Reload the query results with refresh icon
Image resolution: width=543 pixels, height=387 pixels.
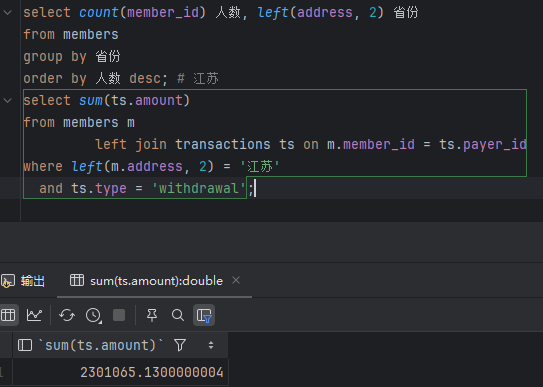tap(67, 315)
